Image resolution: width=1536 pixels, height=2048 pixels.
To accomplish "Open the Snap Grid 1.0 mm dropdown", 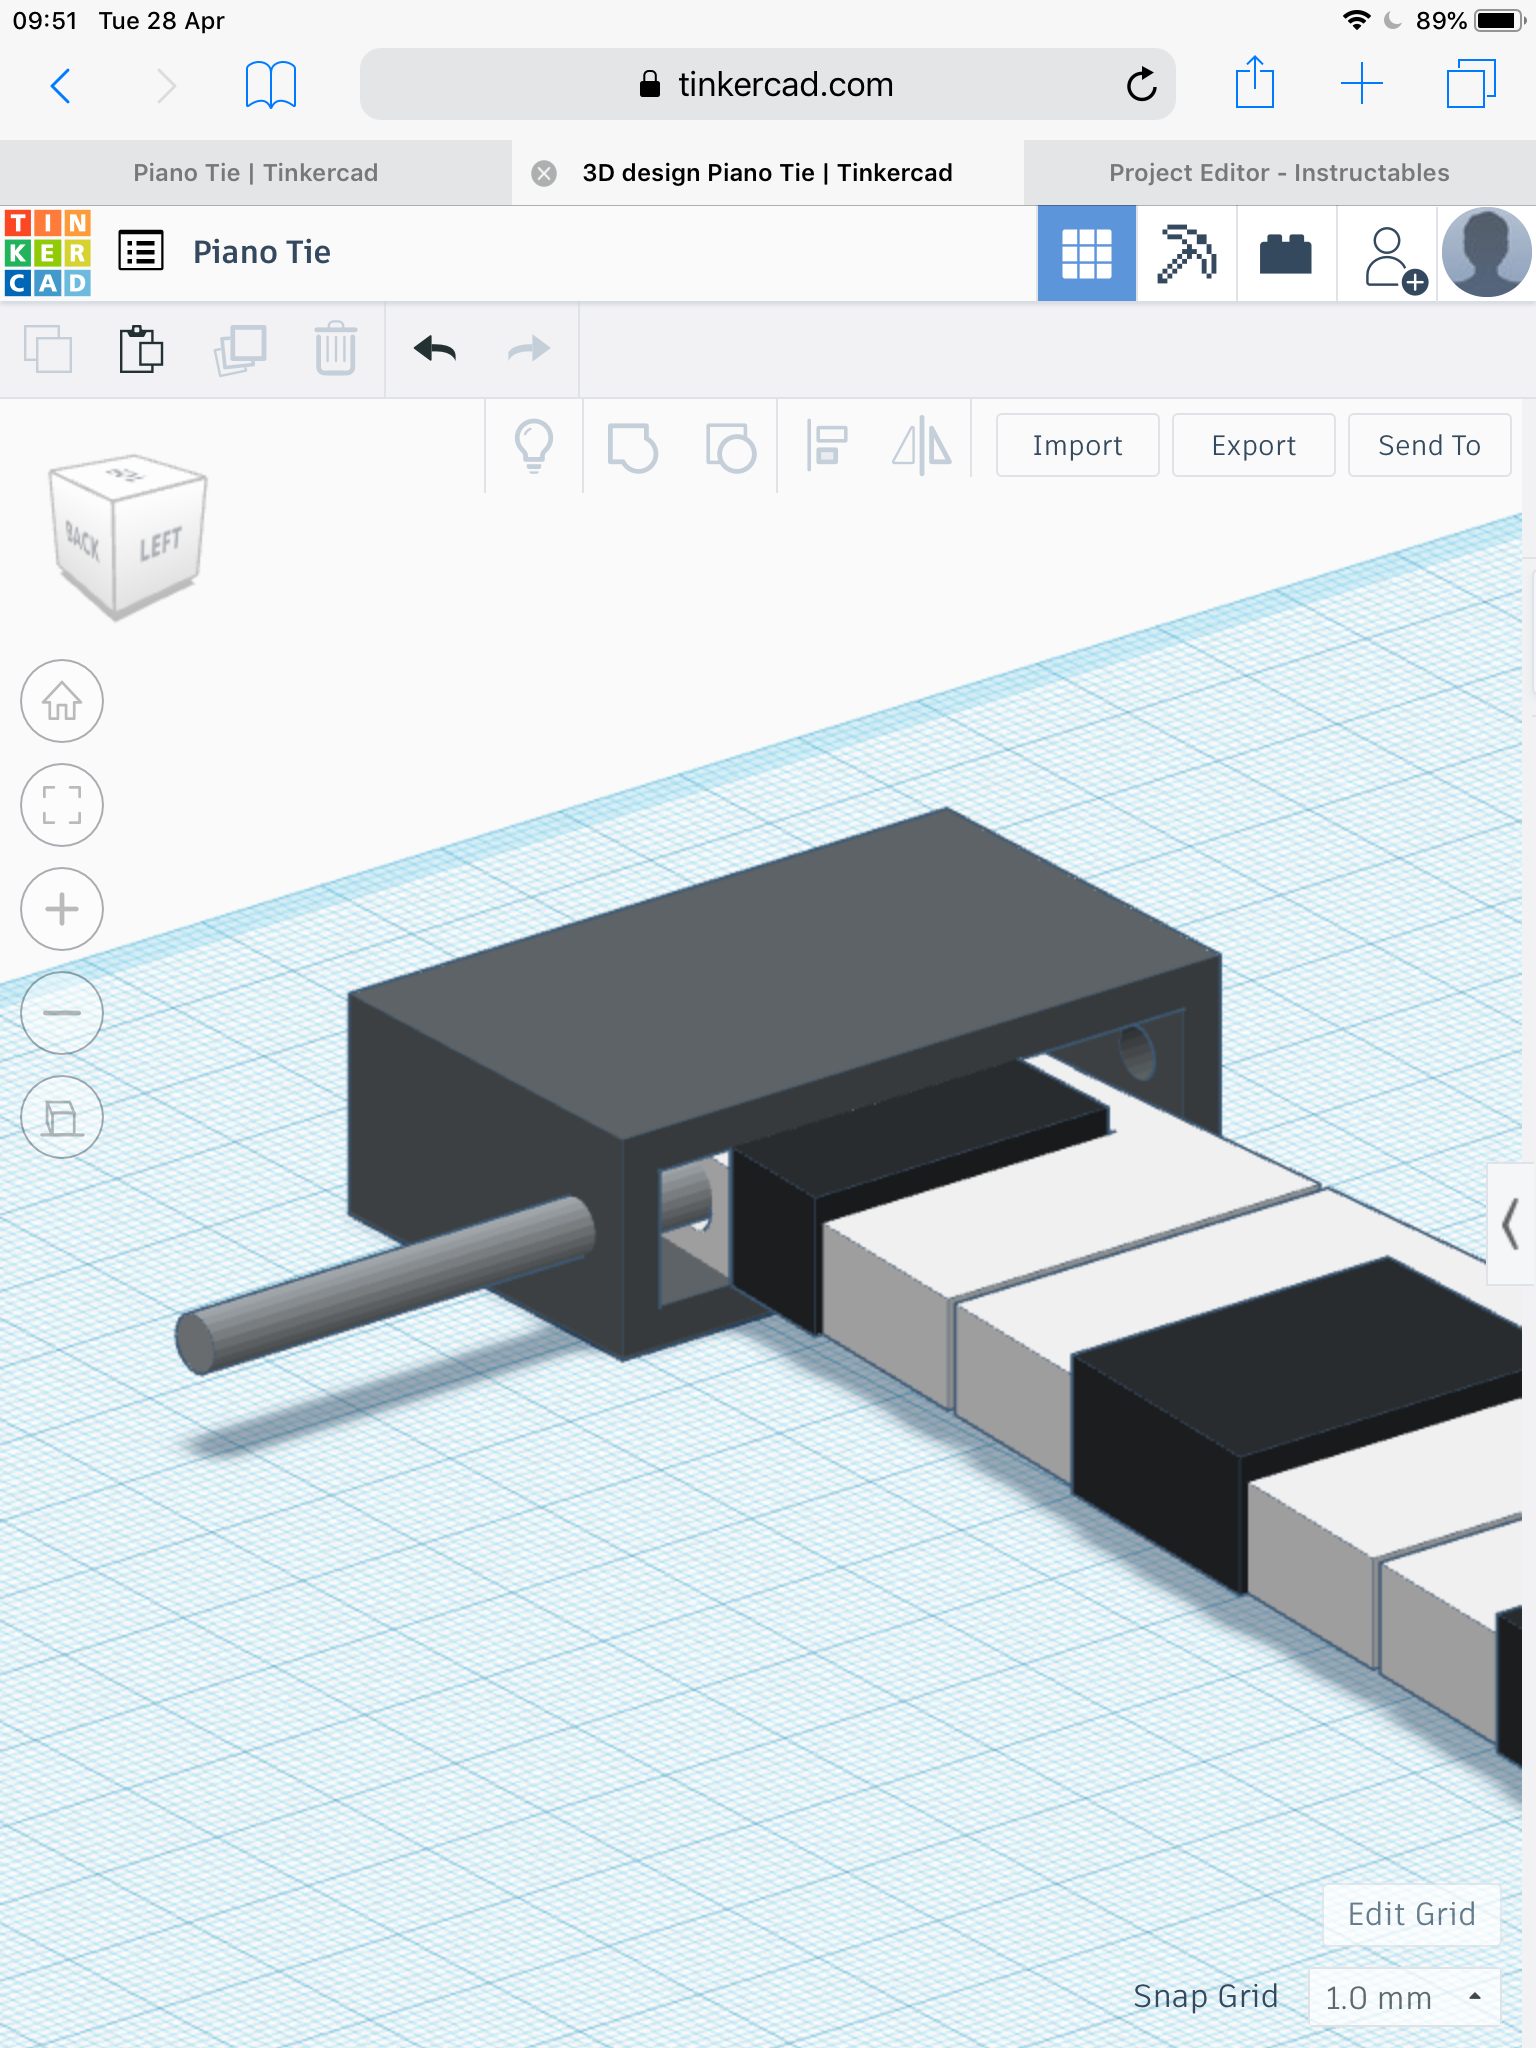I will click(x=1404, y=1997).
